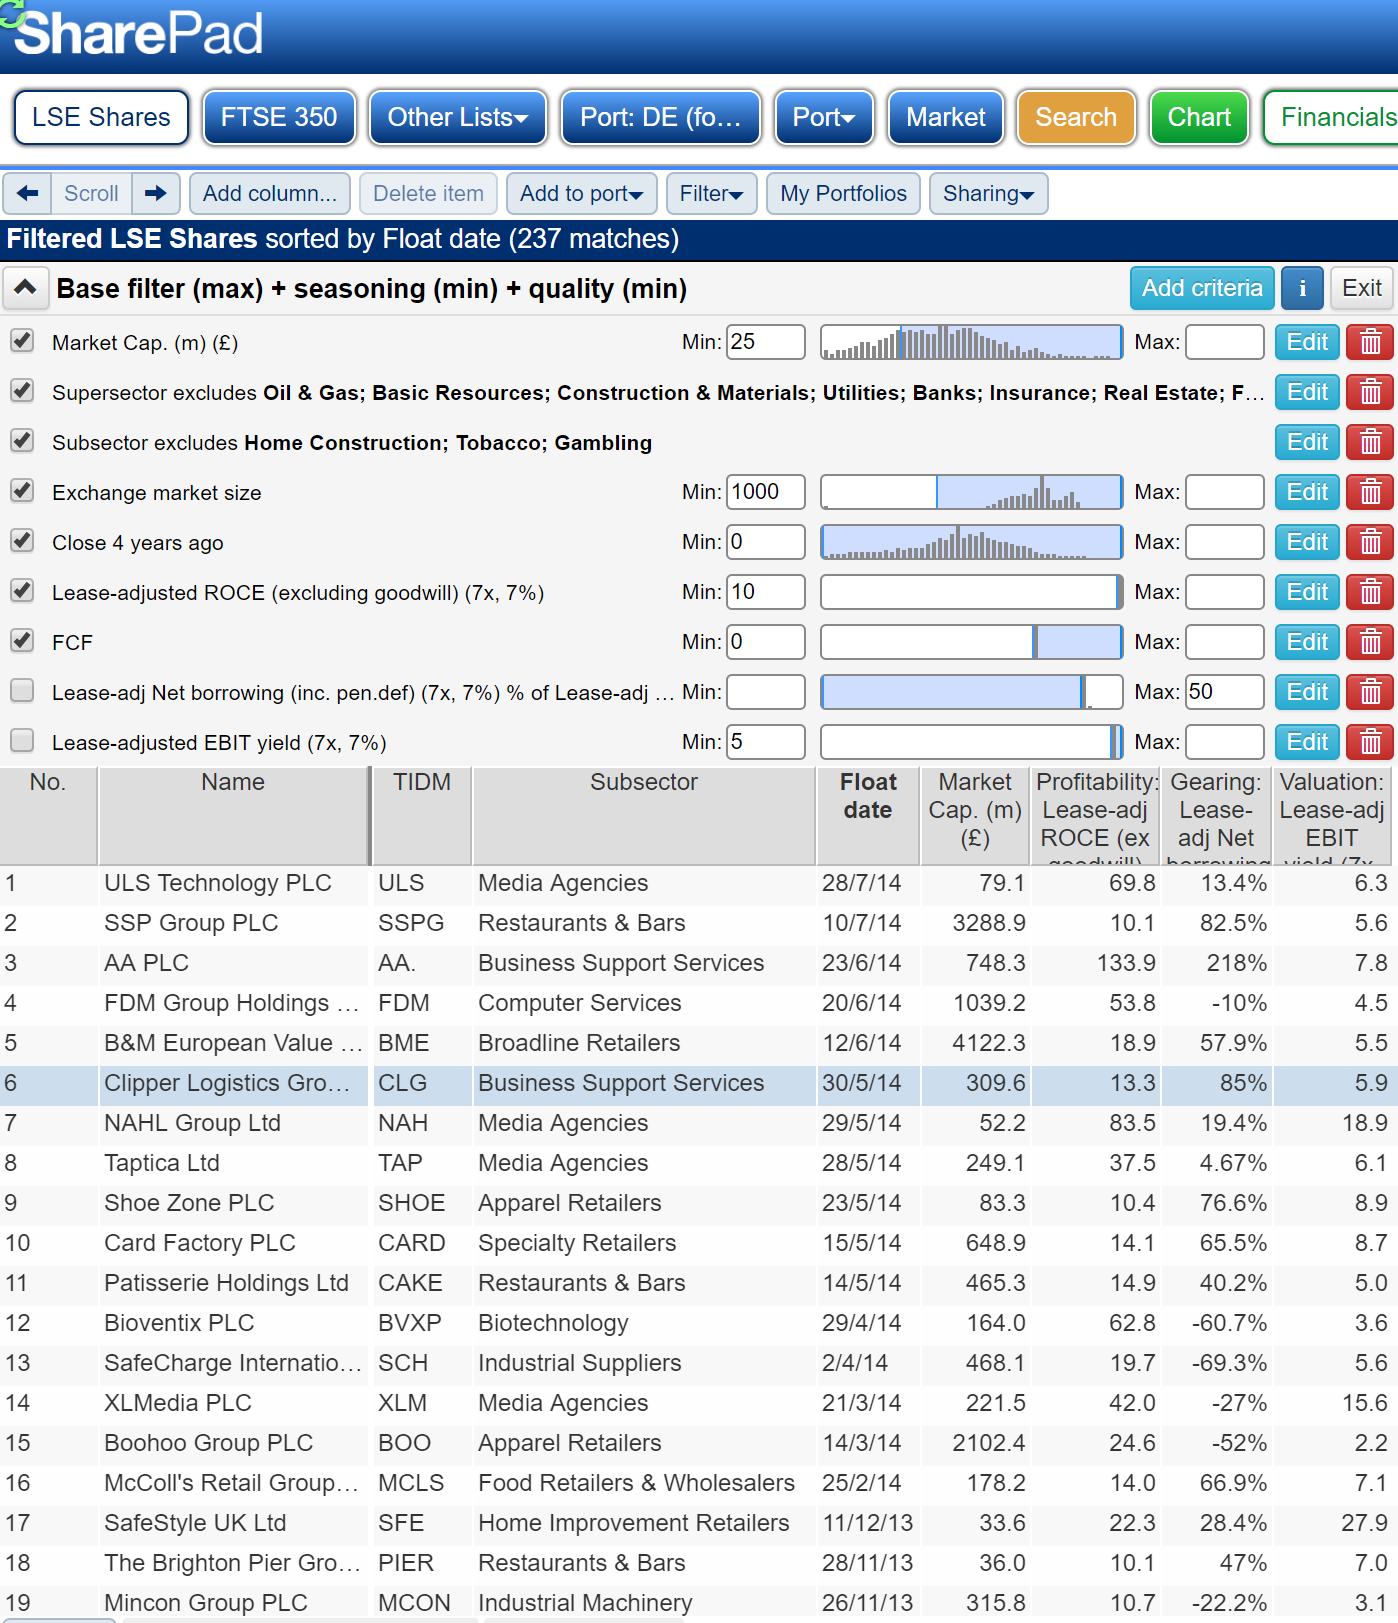Click Delete item button
Screen dimensions: 1398x1623
point(428,193)
